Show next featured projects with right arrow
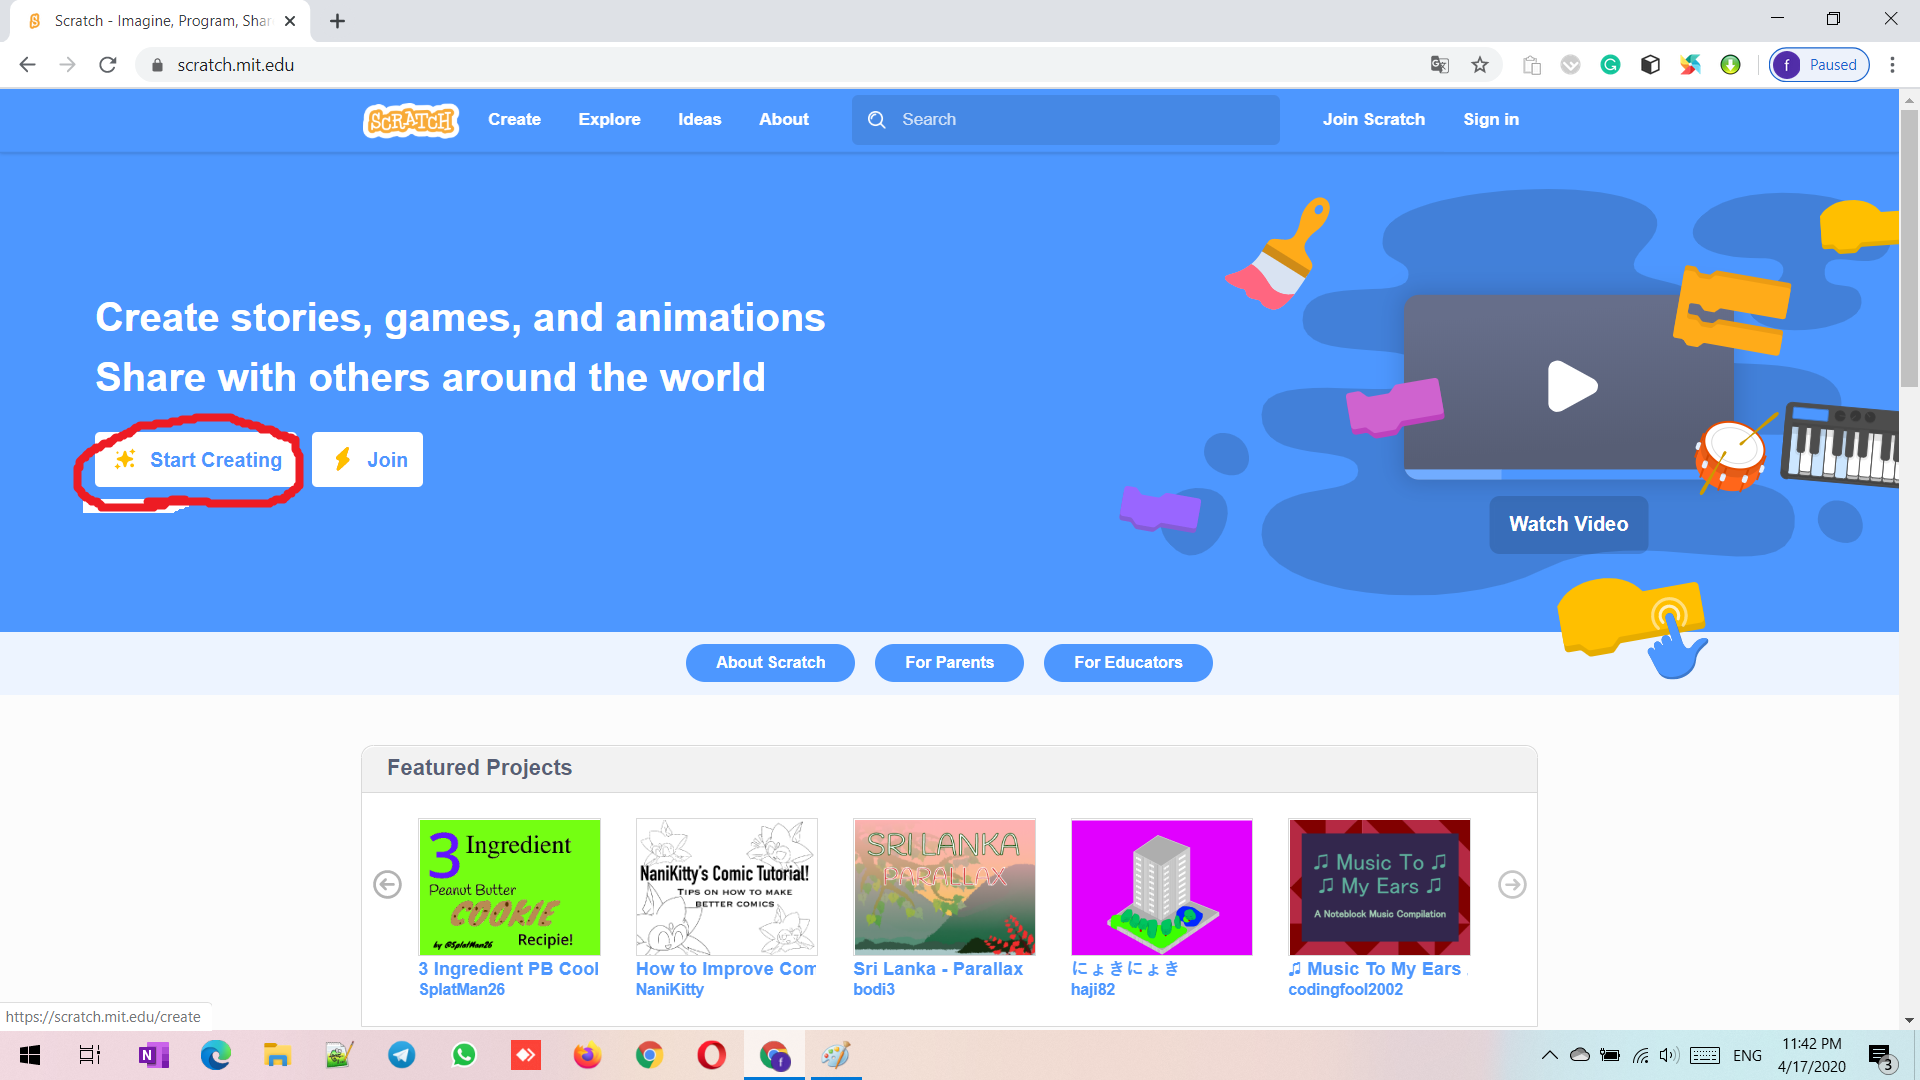 click(x=1512, y=885)
